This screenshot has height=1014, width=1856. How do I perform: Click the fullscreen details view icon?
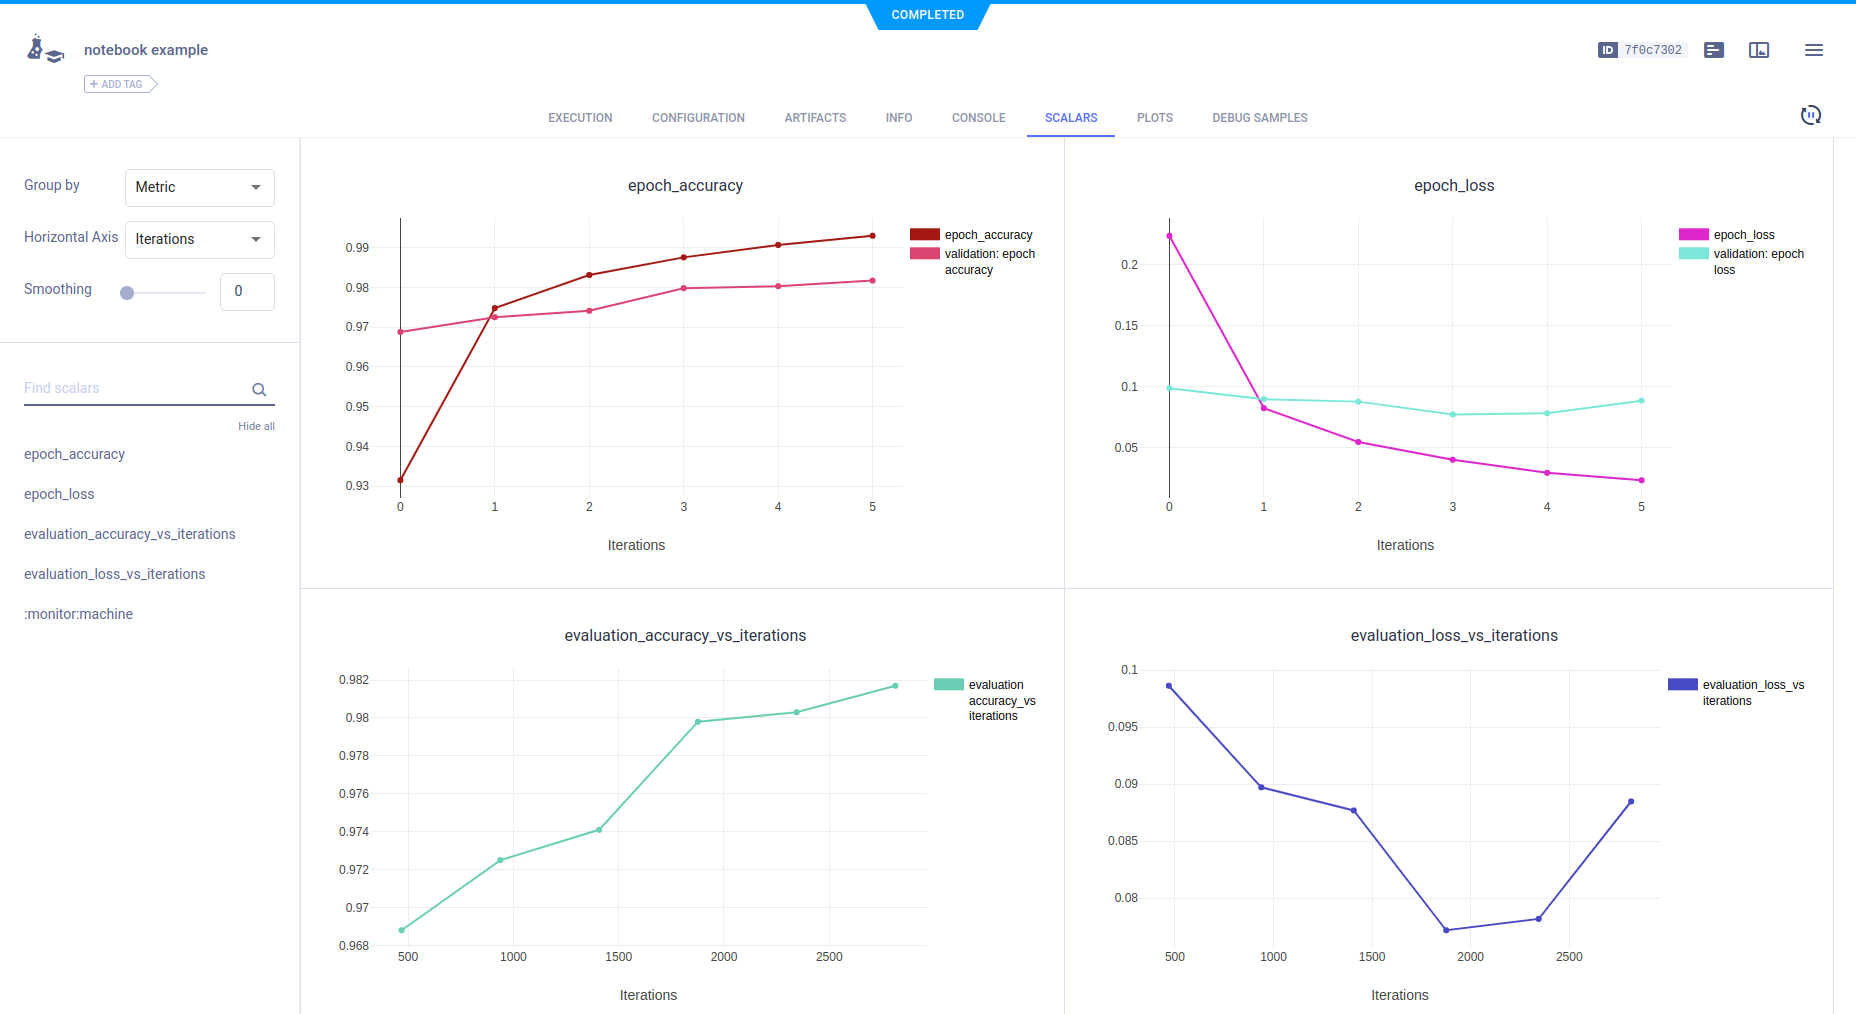click(1758, 50)
